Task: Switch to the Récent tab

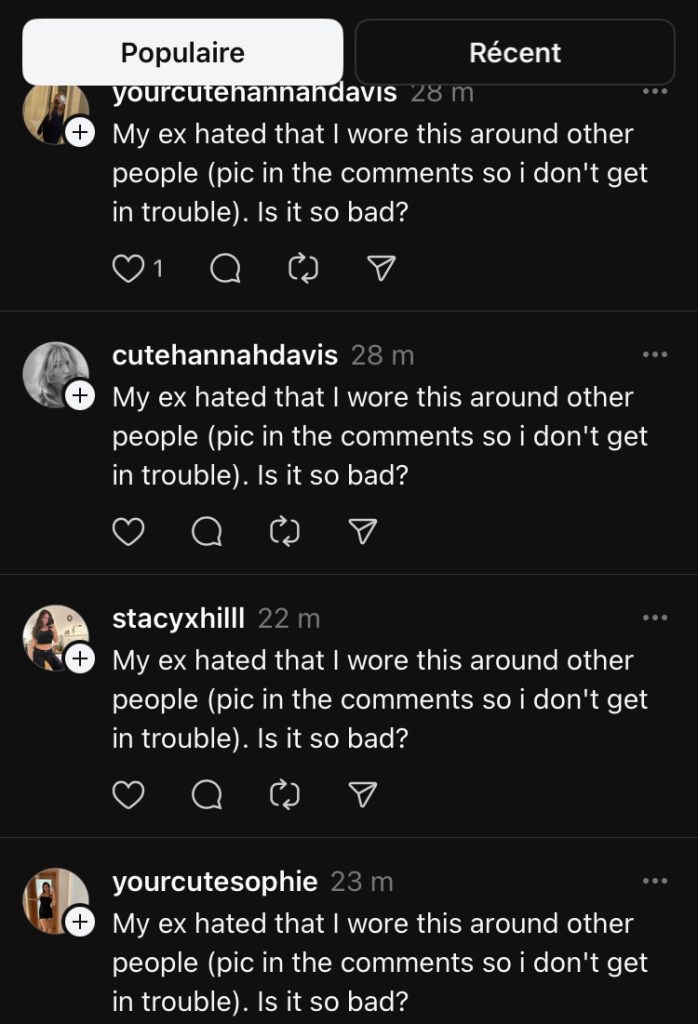Action: (x=515, y=52)
